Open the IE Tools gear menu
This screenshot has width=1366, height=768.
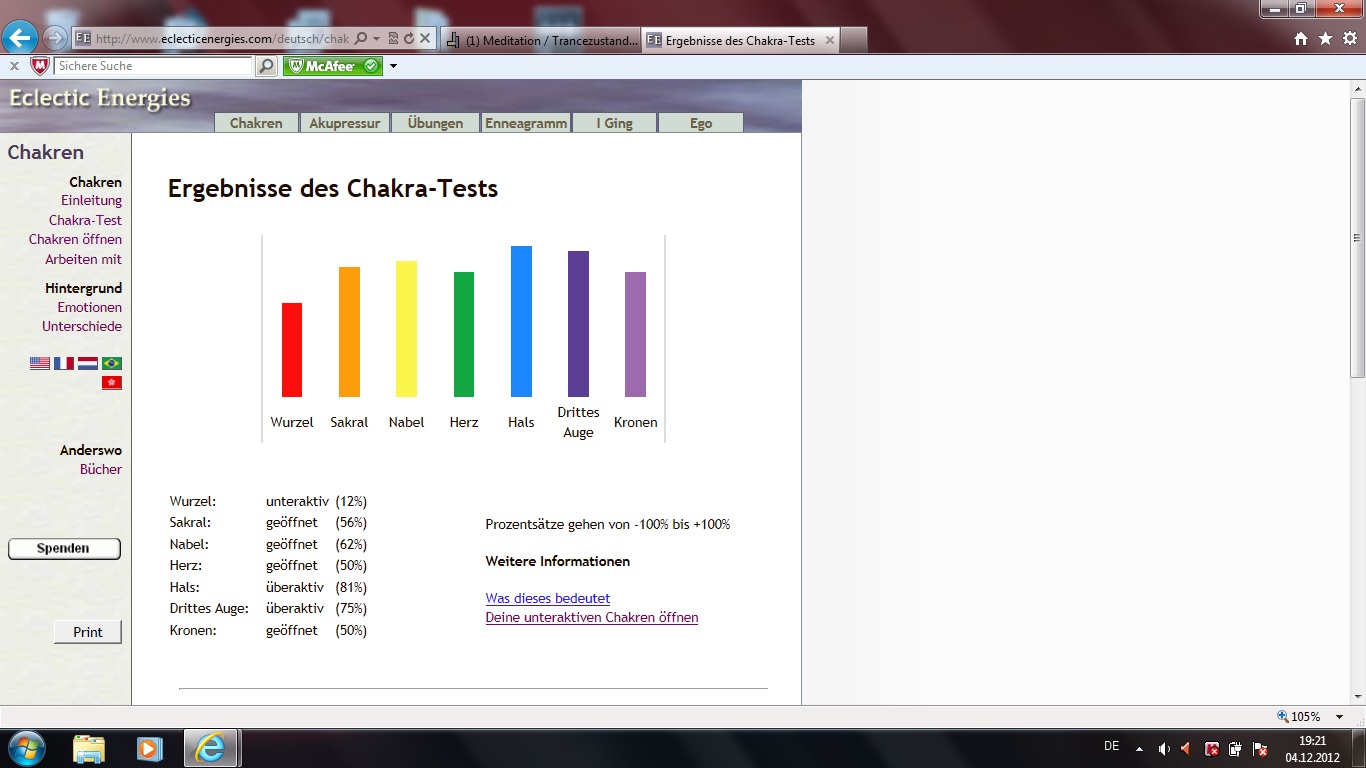pyautogui.click(x=1349, y=39)
